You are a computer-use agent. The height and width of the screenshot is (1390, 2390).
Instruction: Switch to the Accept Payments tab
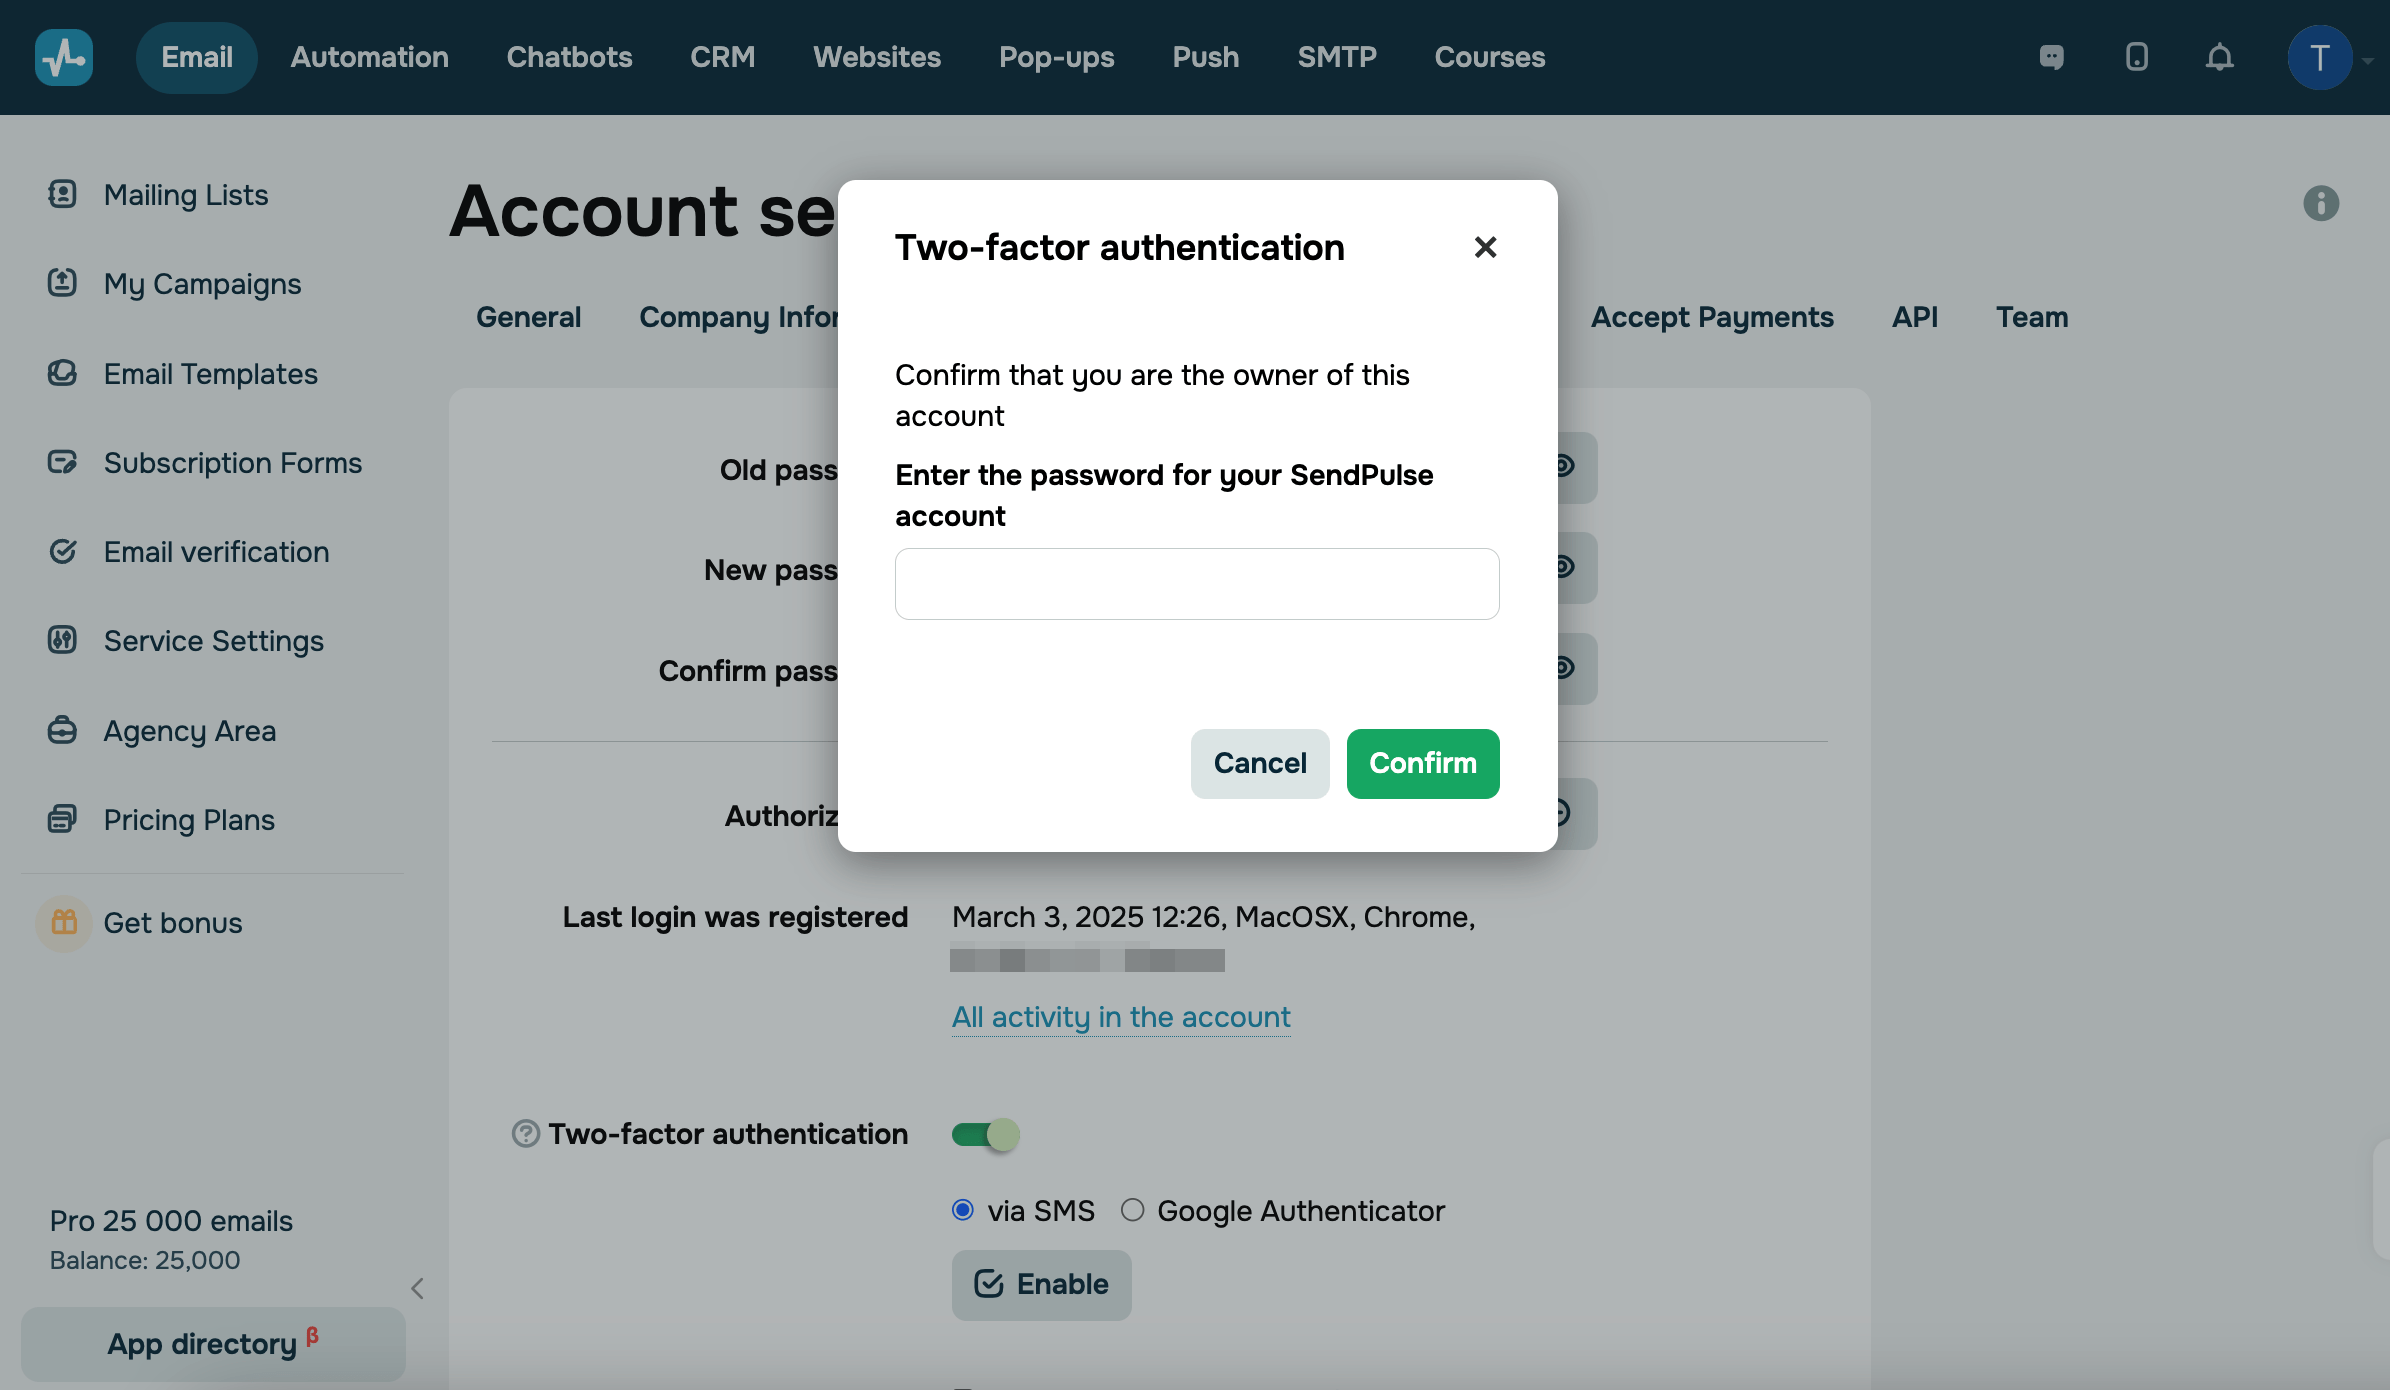click(x=1712, y=317)
